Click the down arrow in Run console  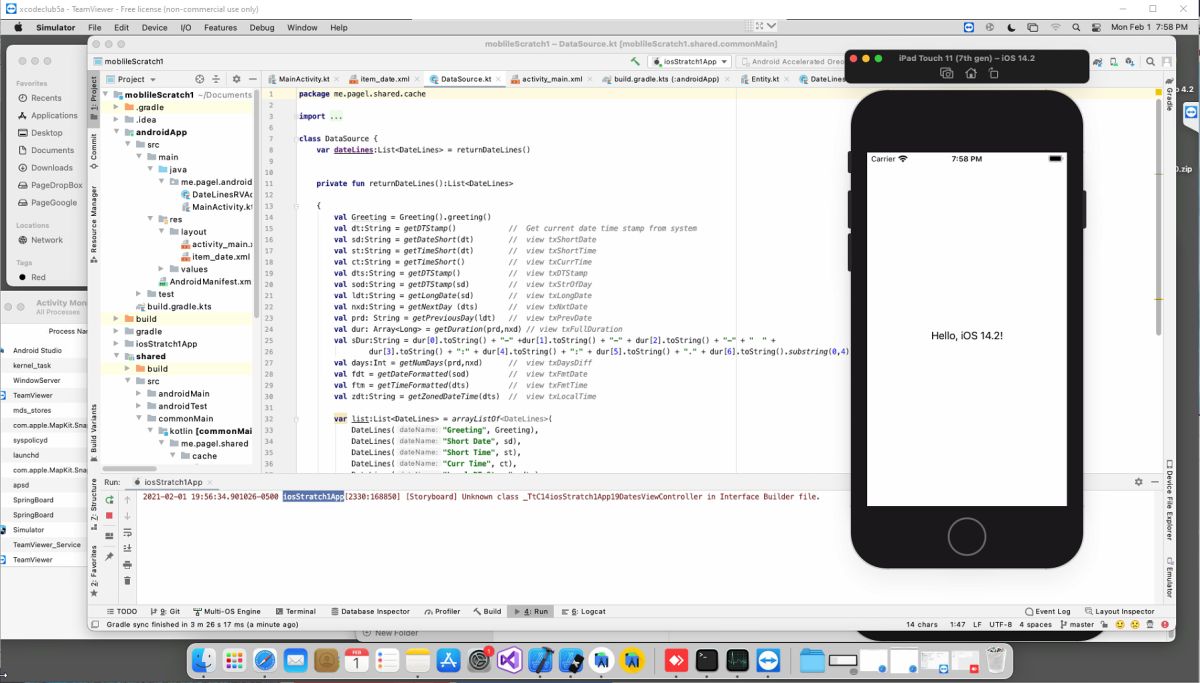[x=127, y=516]
